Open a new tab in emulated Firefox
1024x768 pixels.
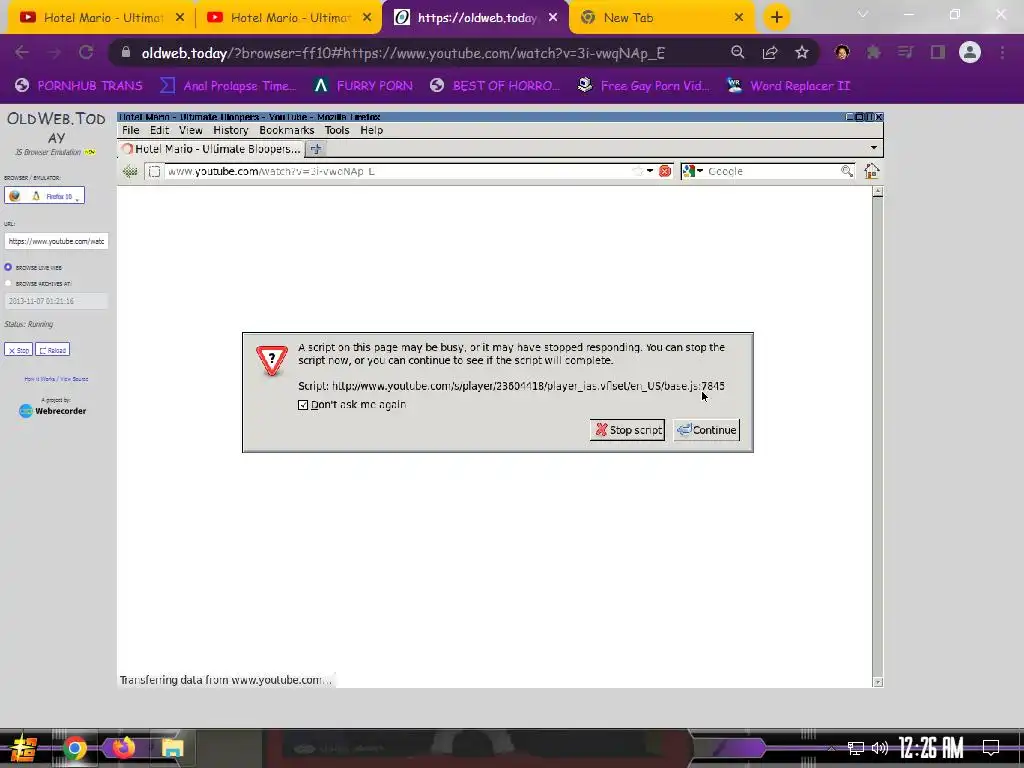click(x=316, y=149)
